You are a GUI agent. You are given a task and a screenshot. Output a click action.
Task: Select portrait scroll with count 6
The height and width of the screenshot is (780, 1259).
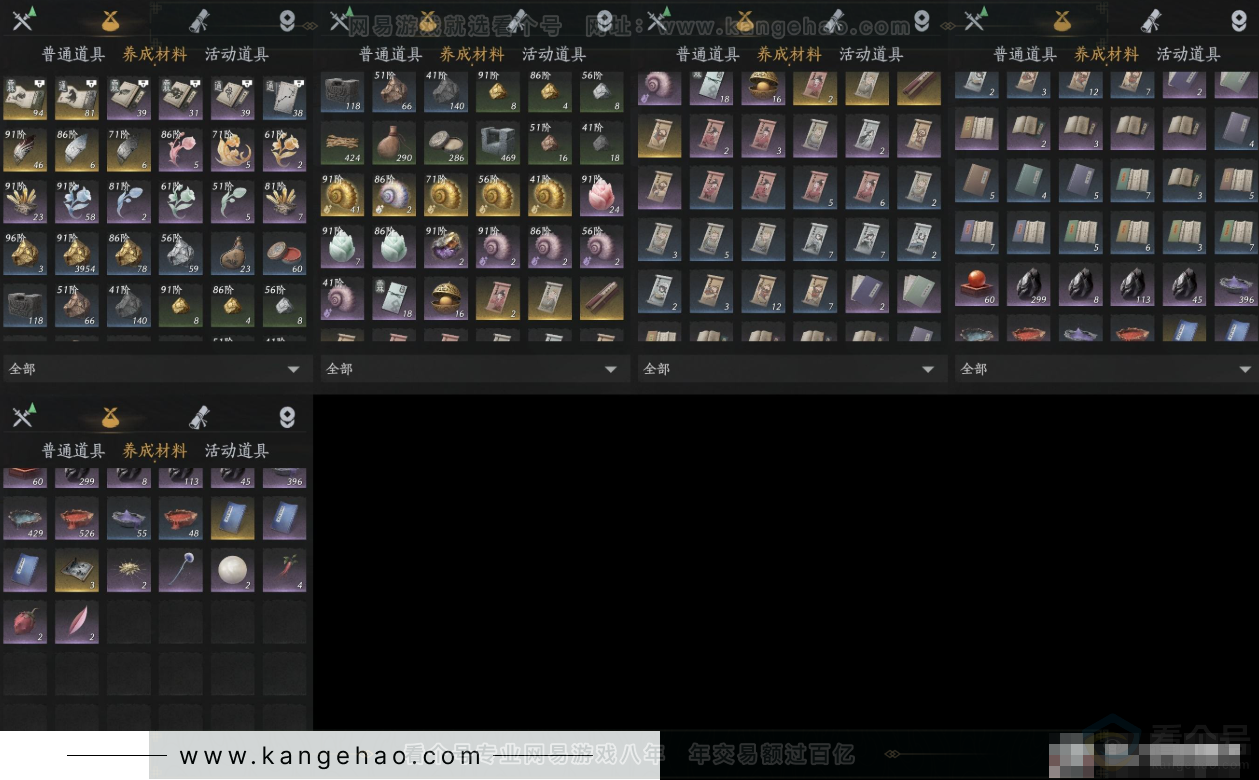coord(867,187)
